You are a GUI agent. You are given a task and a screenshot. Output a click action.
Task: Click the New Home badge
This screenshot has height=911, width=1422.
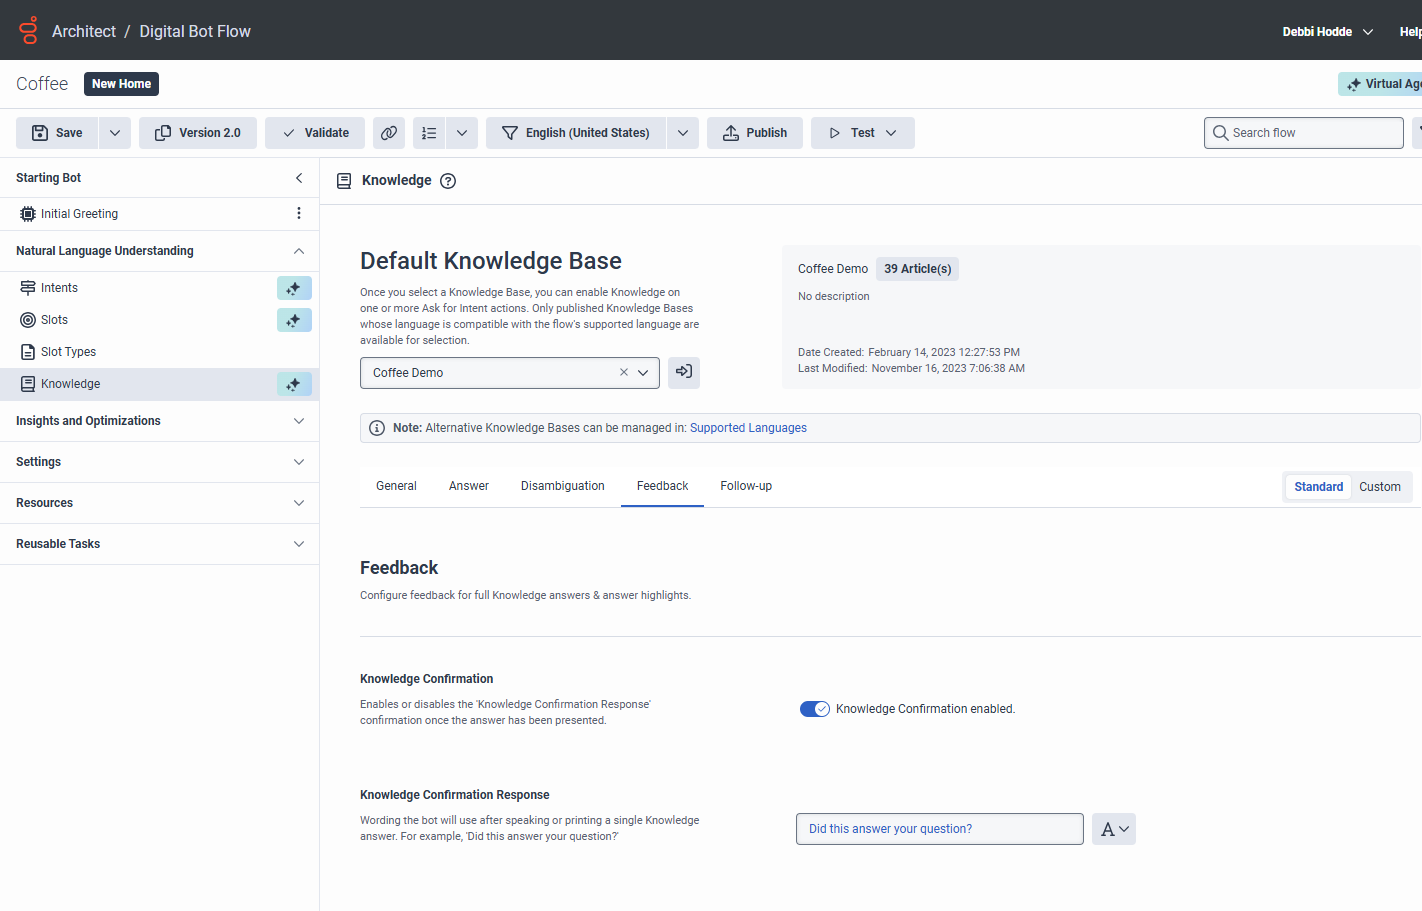[121, 84]
